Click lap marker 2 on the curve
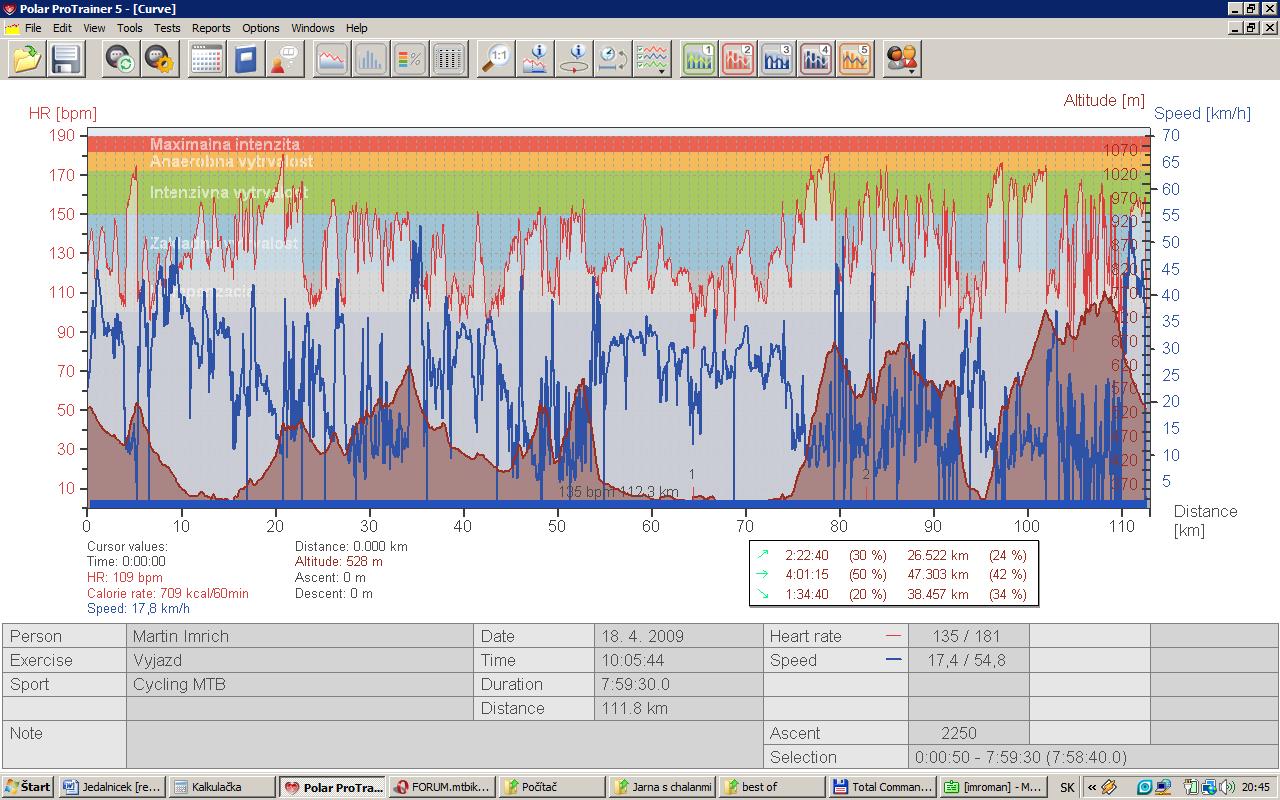The width and height of the screenshot is (1280, 800). click(866, 476)
